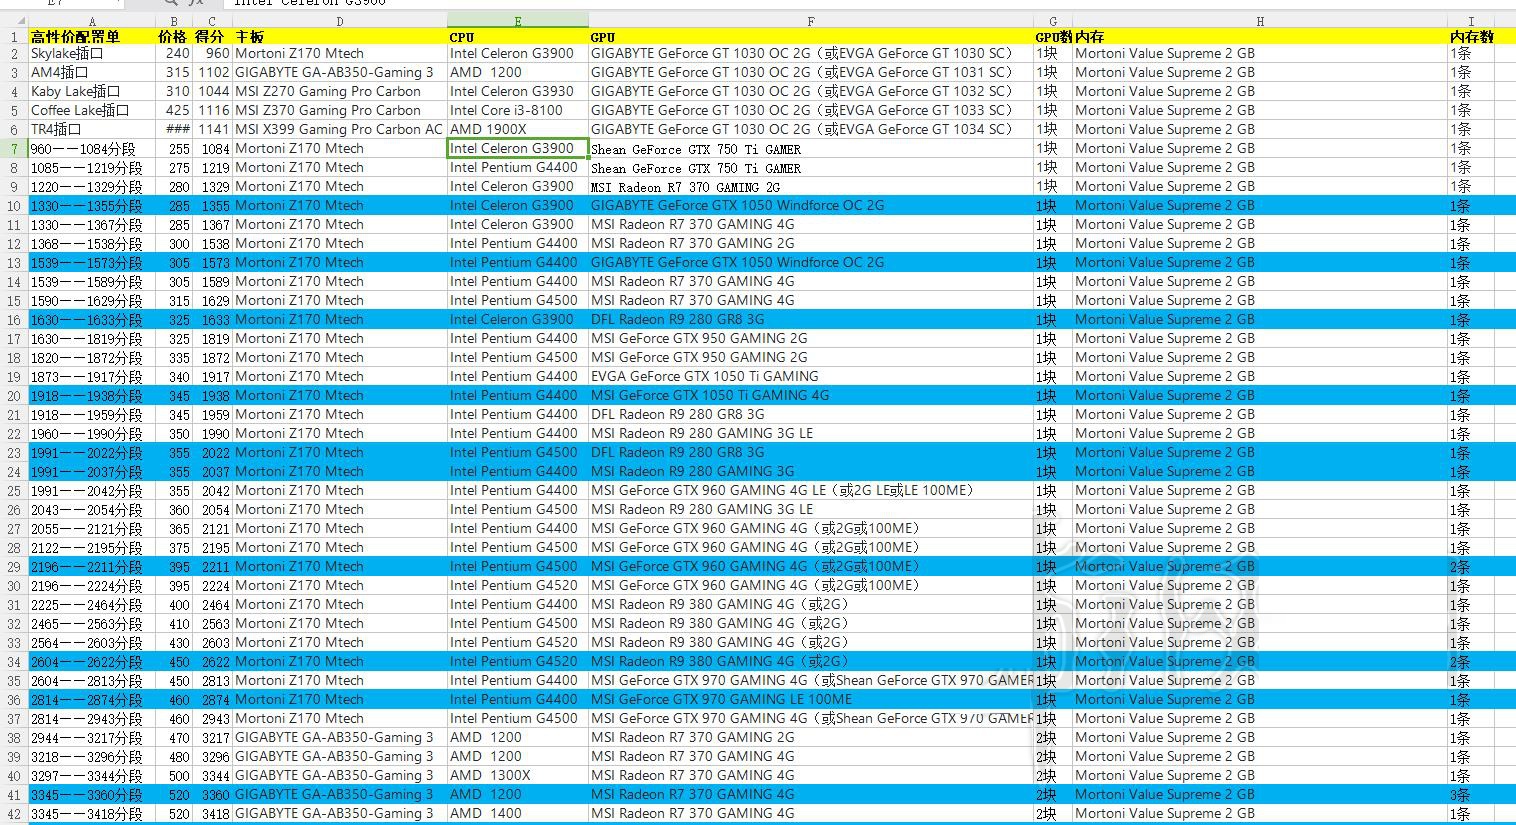
Task: Select the 2225——2464分段 cell
Action: point(92,604)
